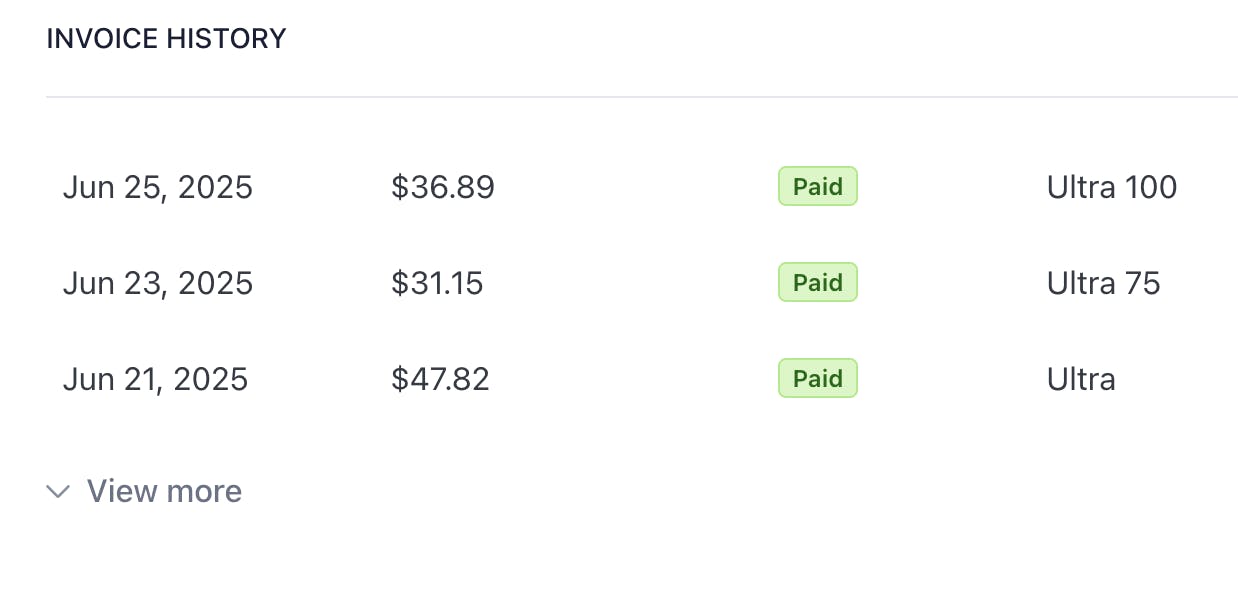Viewport: 1238px width, 614px height.
Task: Select the $31.15 invoice amount
Action: click(437, 283)
